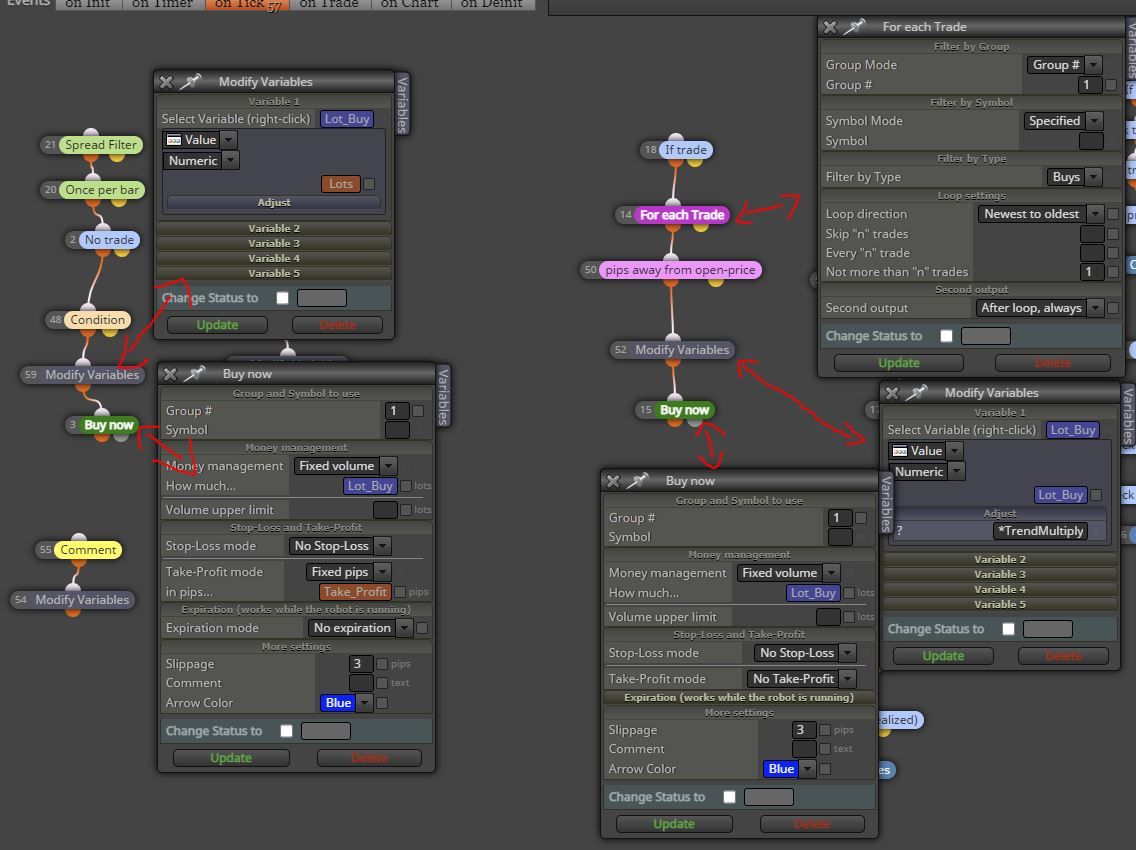Select the Spread Filter block
The image size is (1136, 850).
click(x=100, y=144)
